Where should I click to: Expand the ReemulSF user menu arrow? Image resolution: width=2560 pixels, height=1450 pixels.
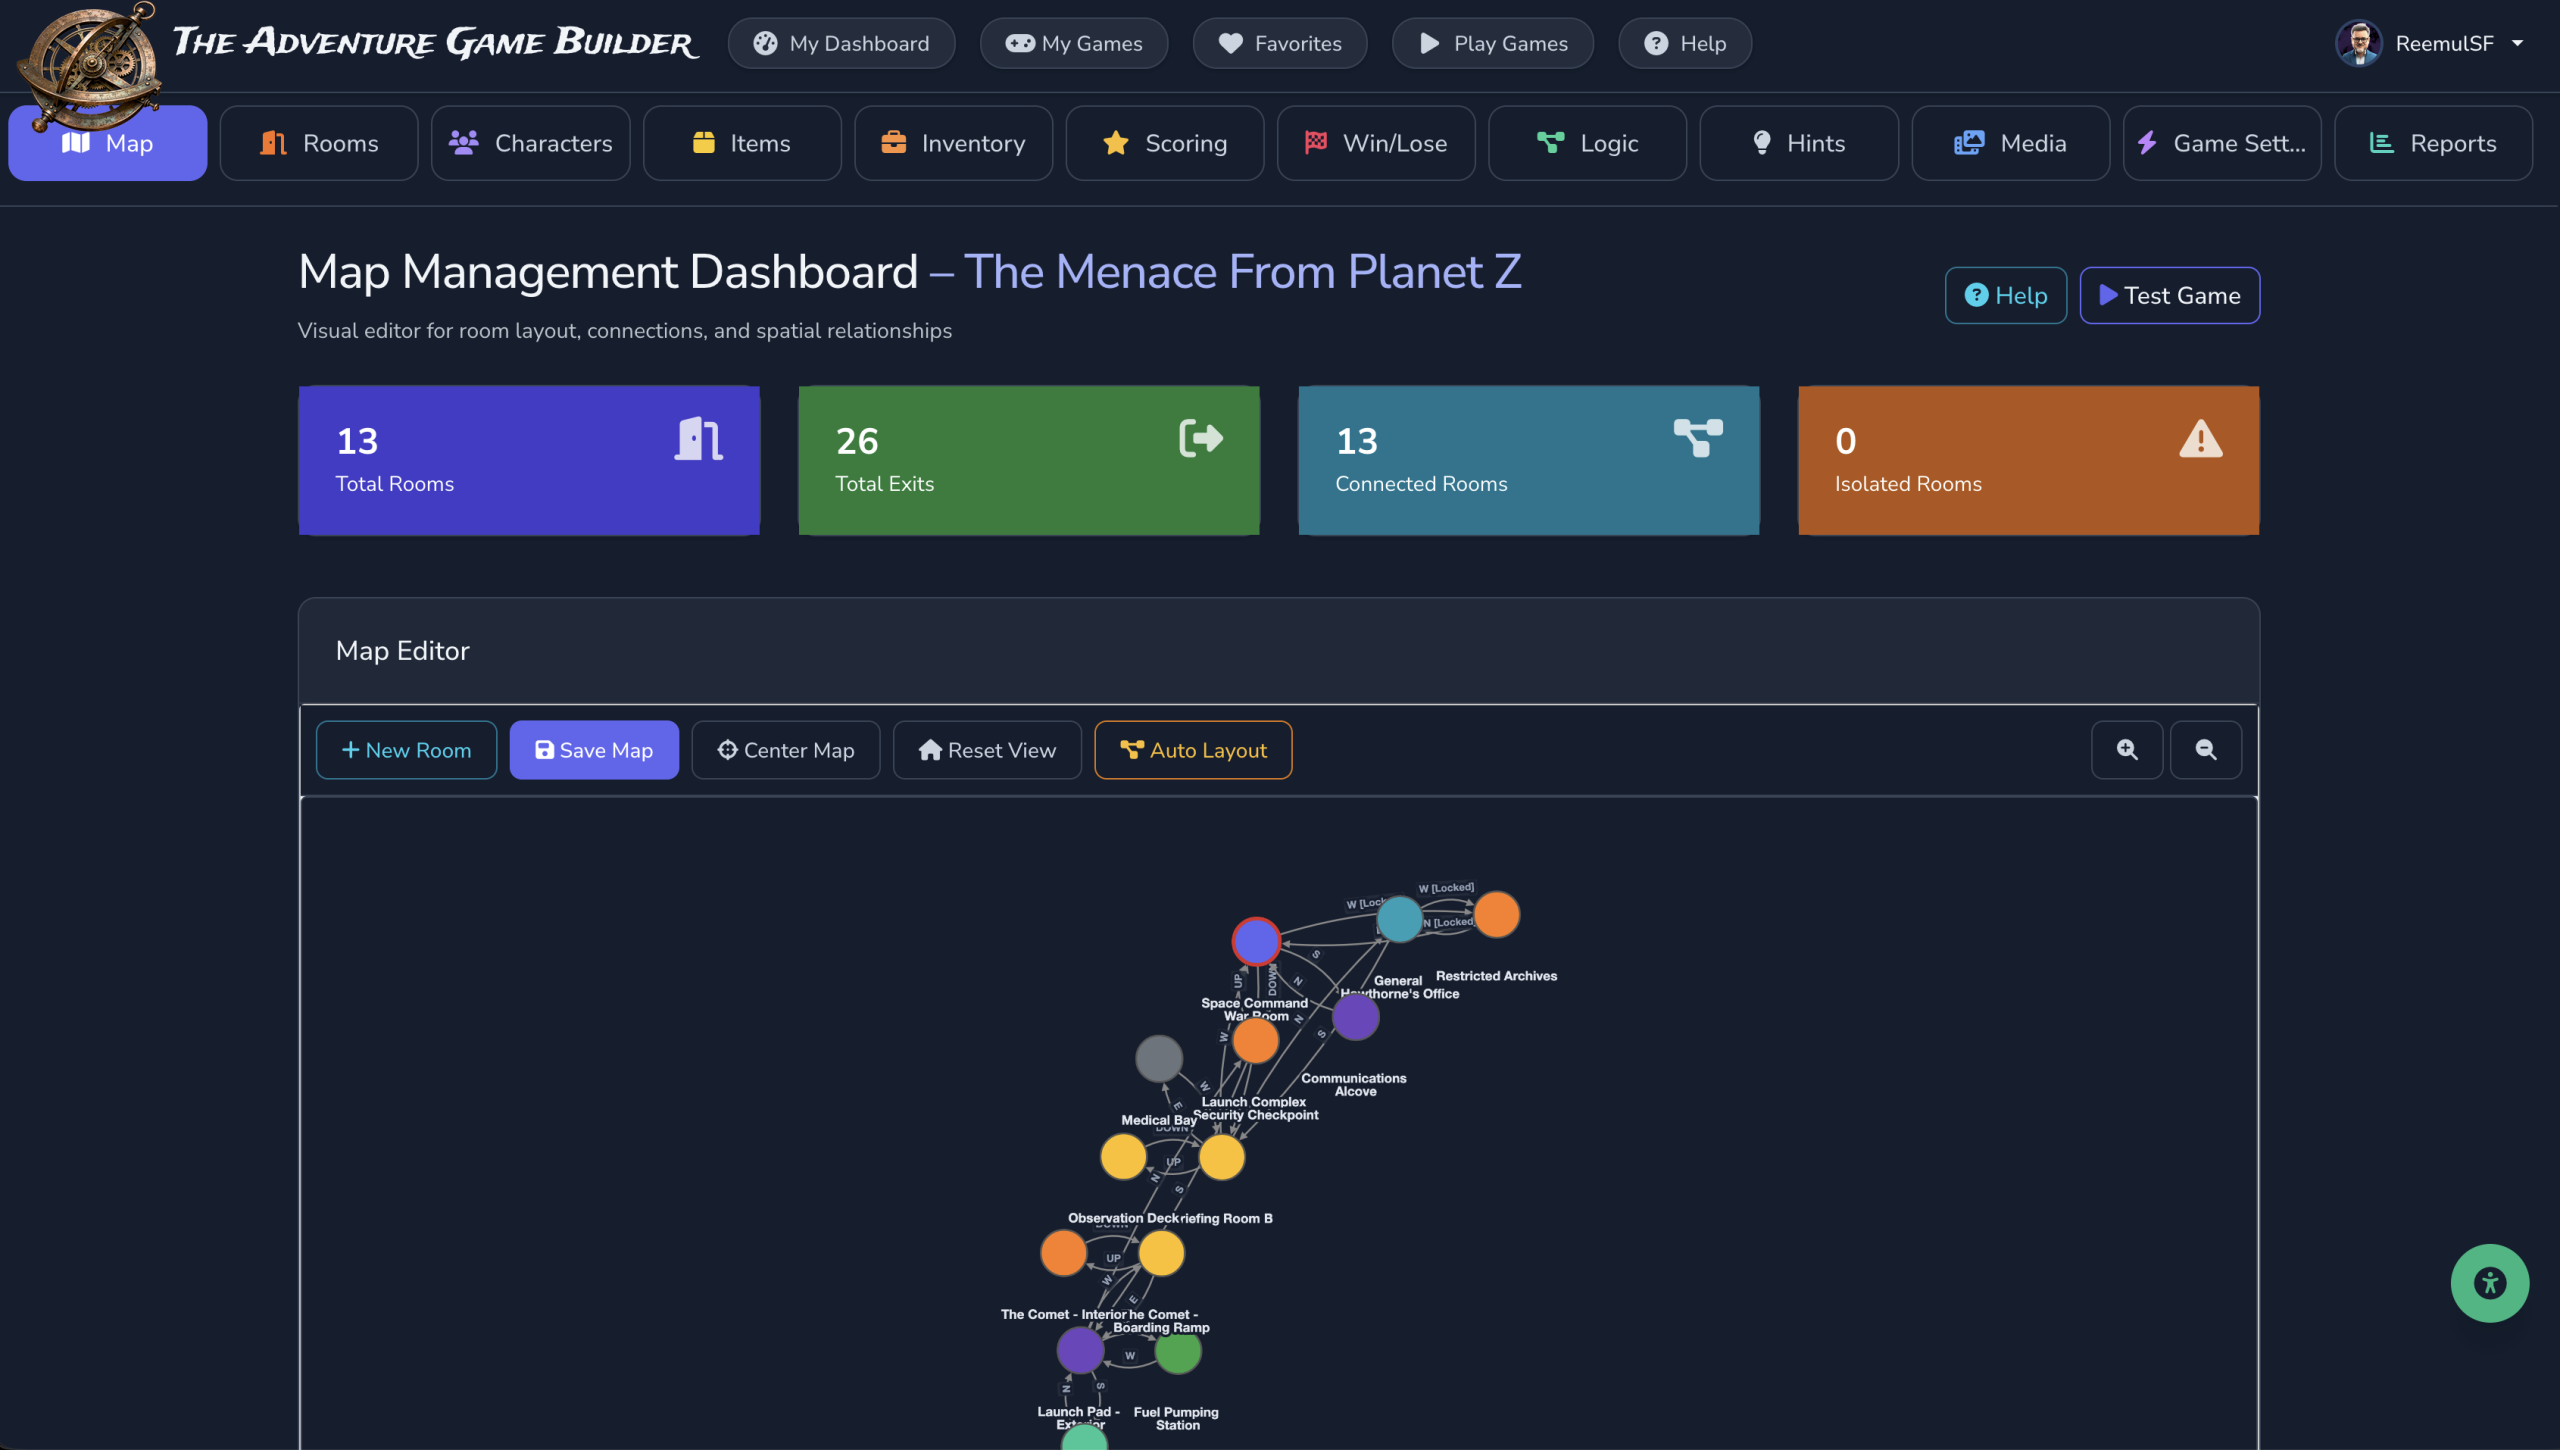click(x=2518, y=43)
